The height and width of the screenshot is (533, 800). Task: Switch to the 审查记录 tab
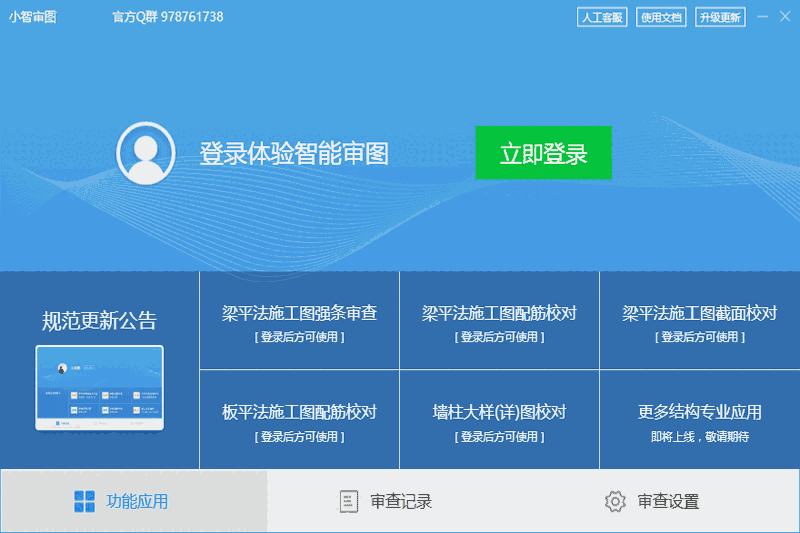(400, 501)
